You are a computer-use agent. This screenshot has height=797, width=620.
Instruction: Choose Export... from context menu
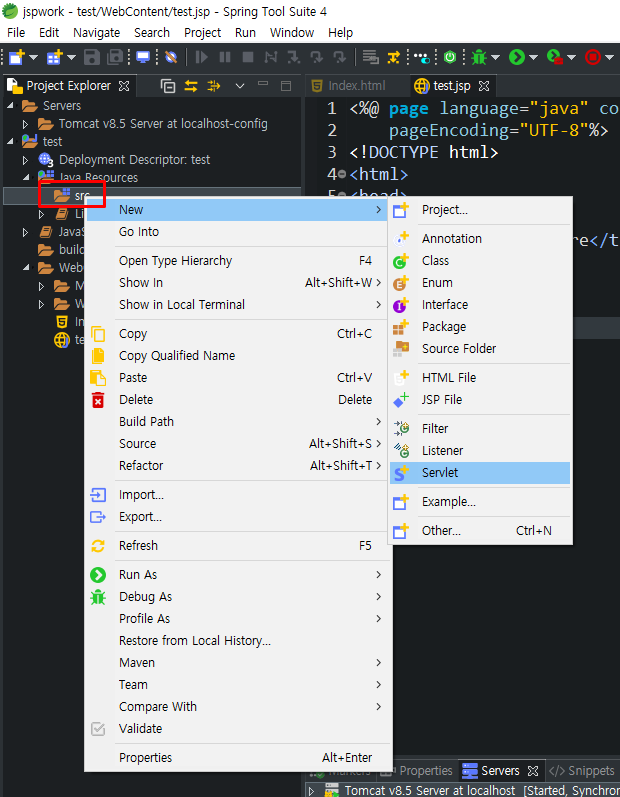pos(236,516)
